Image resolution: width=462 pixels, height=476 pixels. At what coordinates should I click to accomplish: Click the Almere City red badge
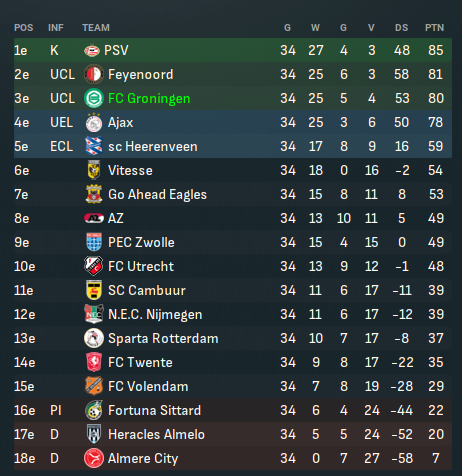pos(94,458)
